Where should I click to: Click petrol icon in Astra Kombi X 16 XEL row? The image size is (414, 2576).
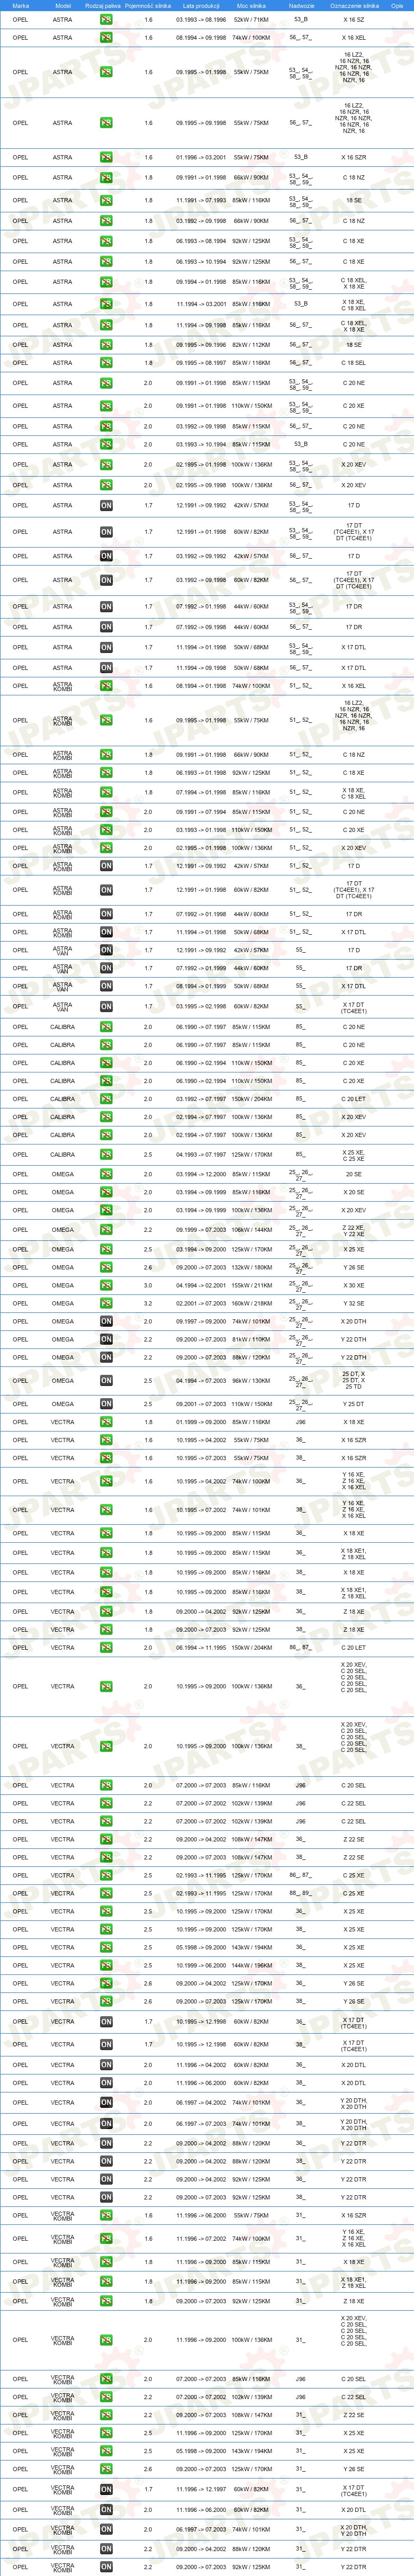point(106,686)
